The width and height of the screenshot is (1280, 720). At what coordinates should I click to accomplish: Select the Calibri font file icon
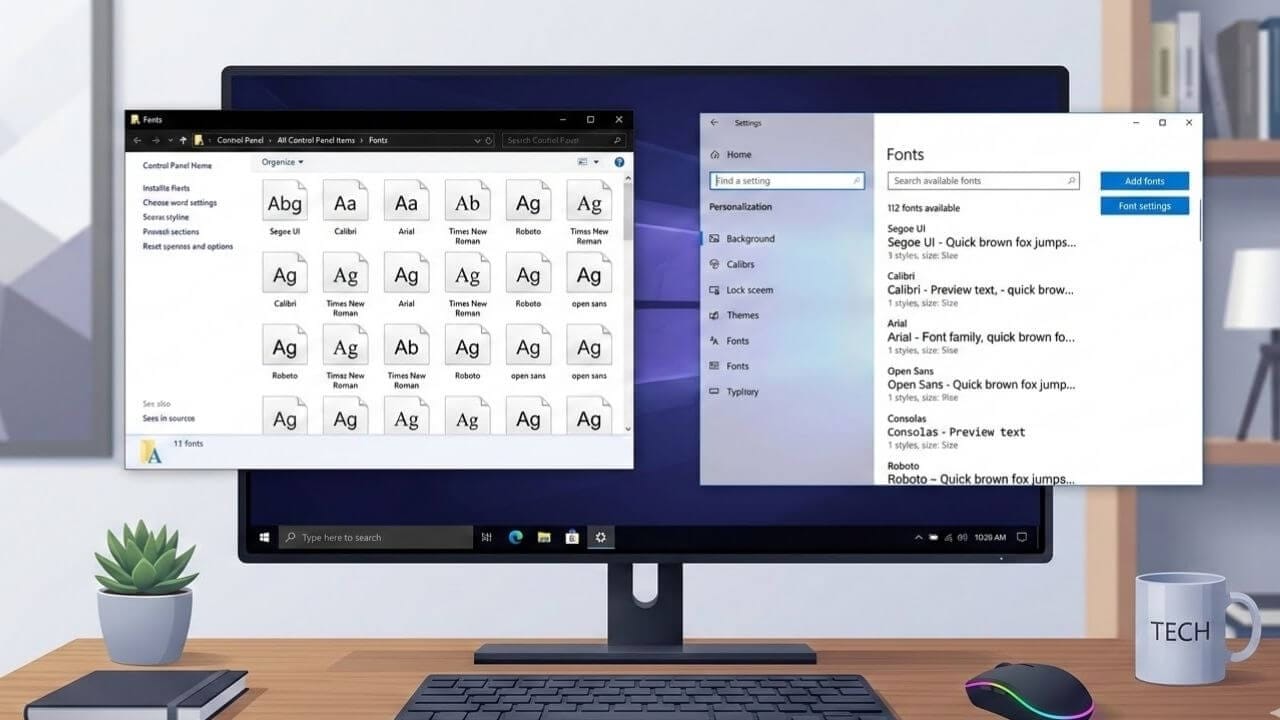pyautogui.click(x=345, y=202)
